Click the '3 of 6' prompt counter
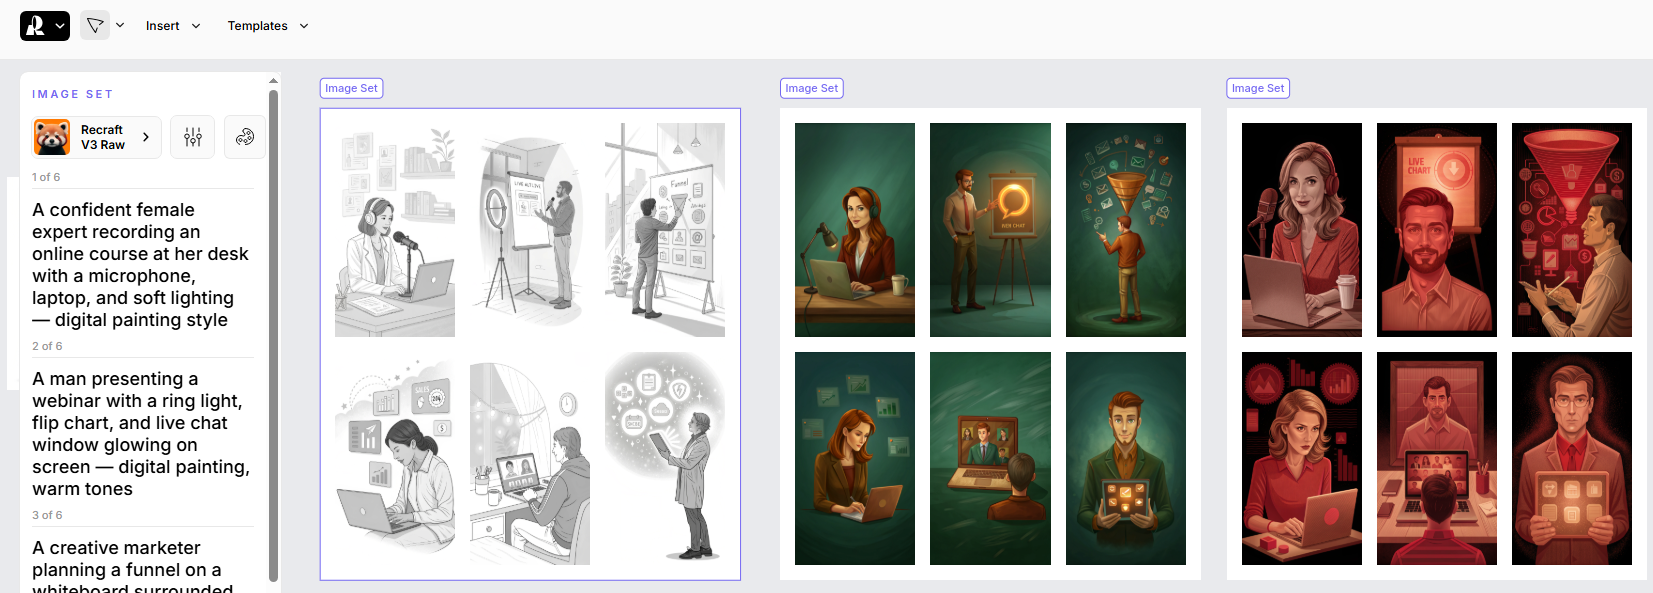This screenshot has height=593, width=1653. [47, 515]
